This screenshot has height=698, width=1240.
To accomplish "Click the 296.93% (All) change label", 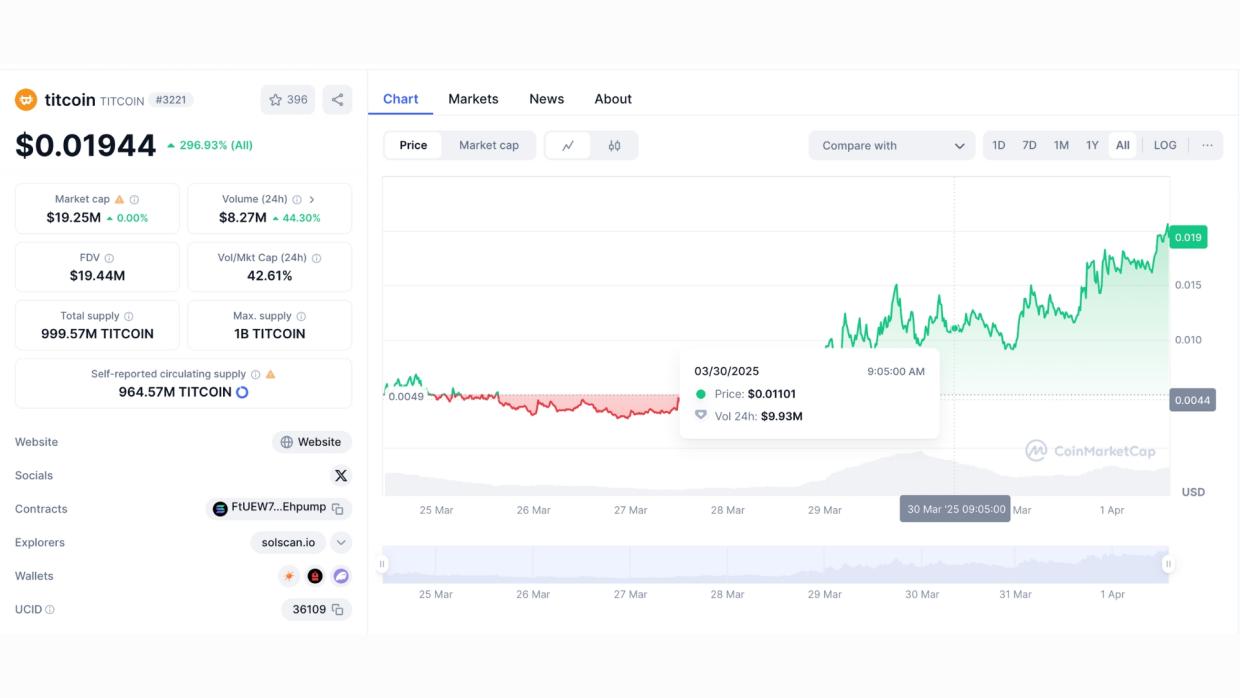I will [x=210, y=145].
